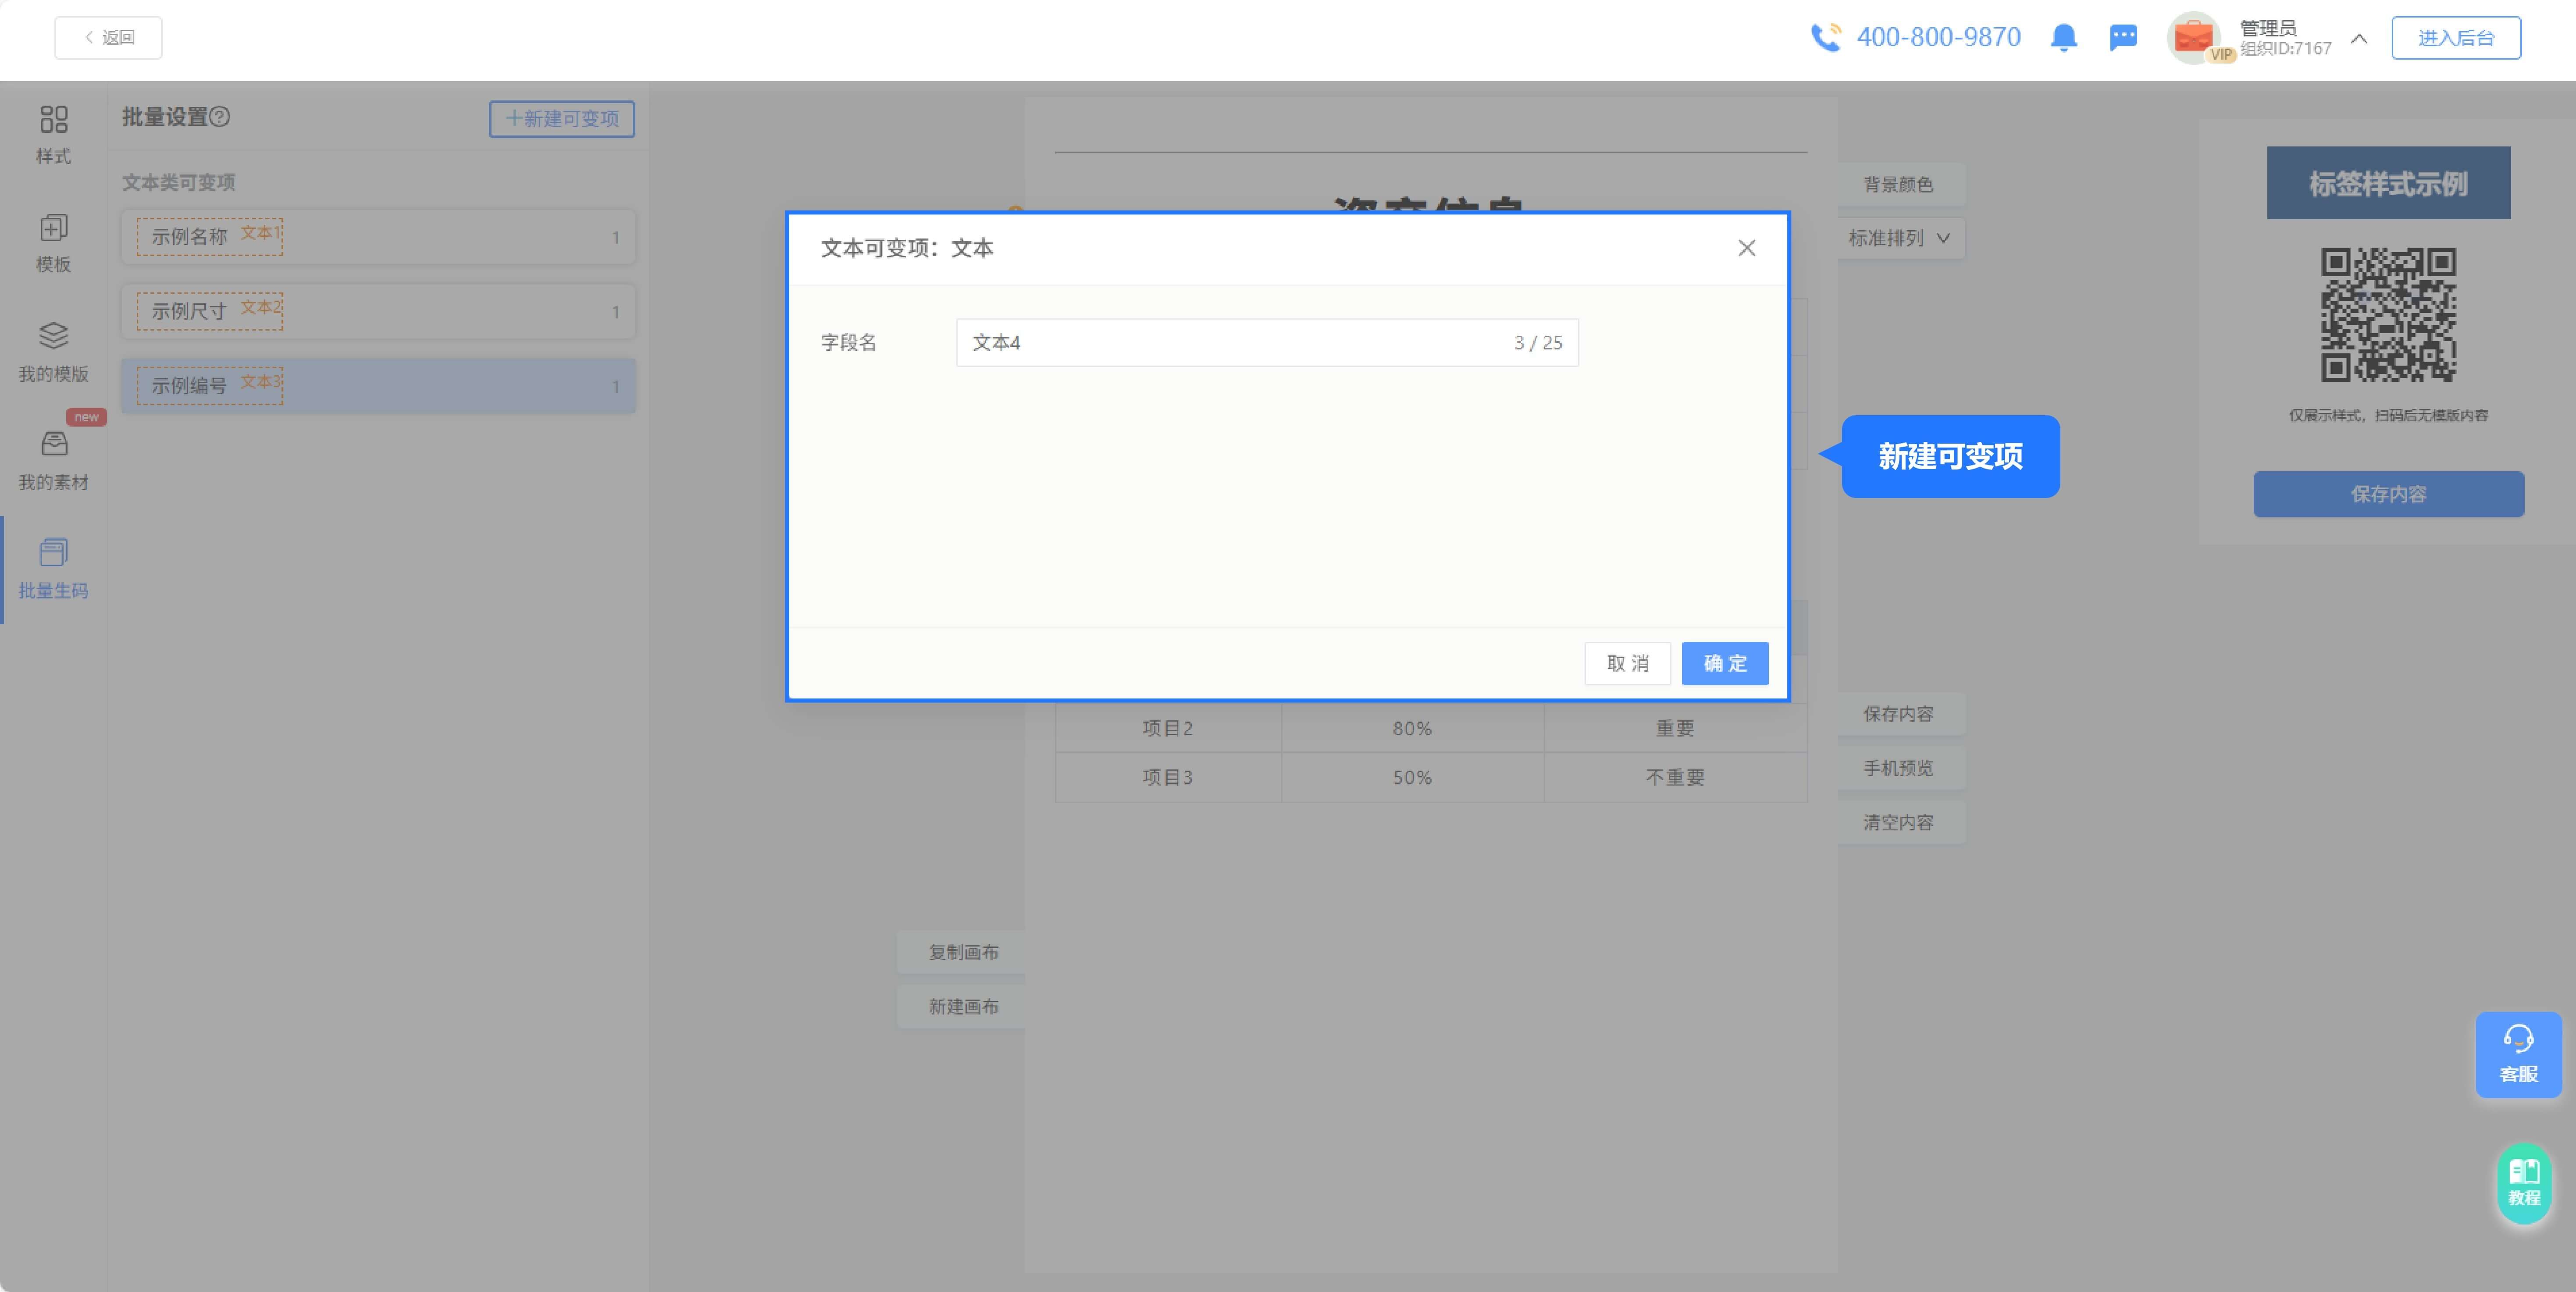This screenshot has height=1292, width=2576.
Task: Switch to the 批量生码 section
Action: pyautogui.click(x=54, y=568)
